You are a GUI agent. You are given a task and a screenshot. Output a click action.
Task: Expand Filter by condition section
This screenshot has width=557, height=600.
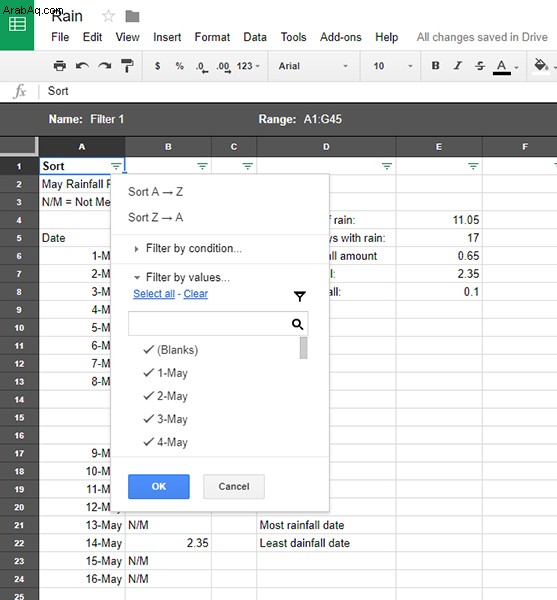(188, 248)
